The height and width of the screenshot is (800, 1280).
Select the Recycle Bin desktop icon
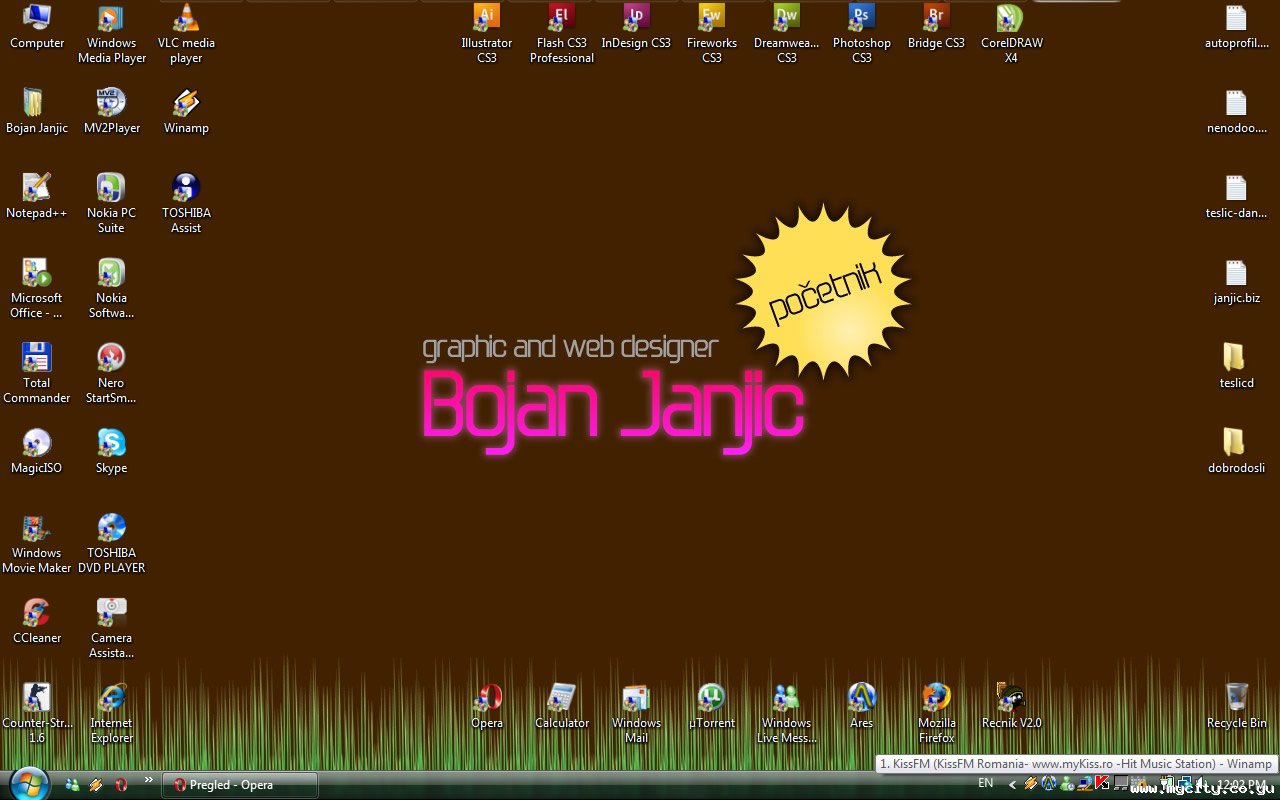point(1236,706)
